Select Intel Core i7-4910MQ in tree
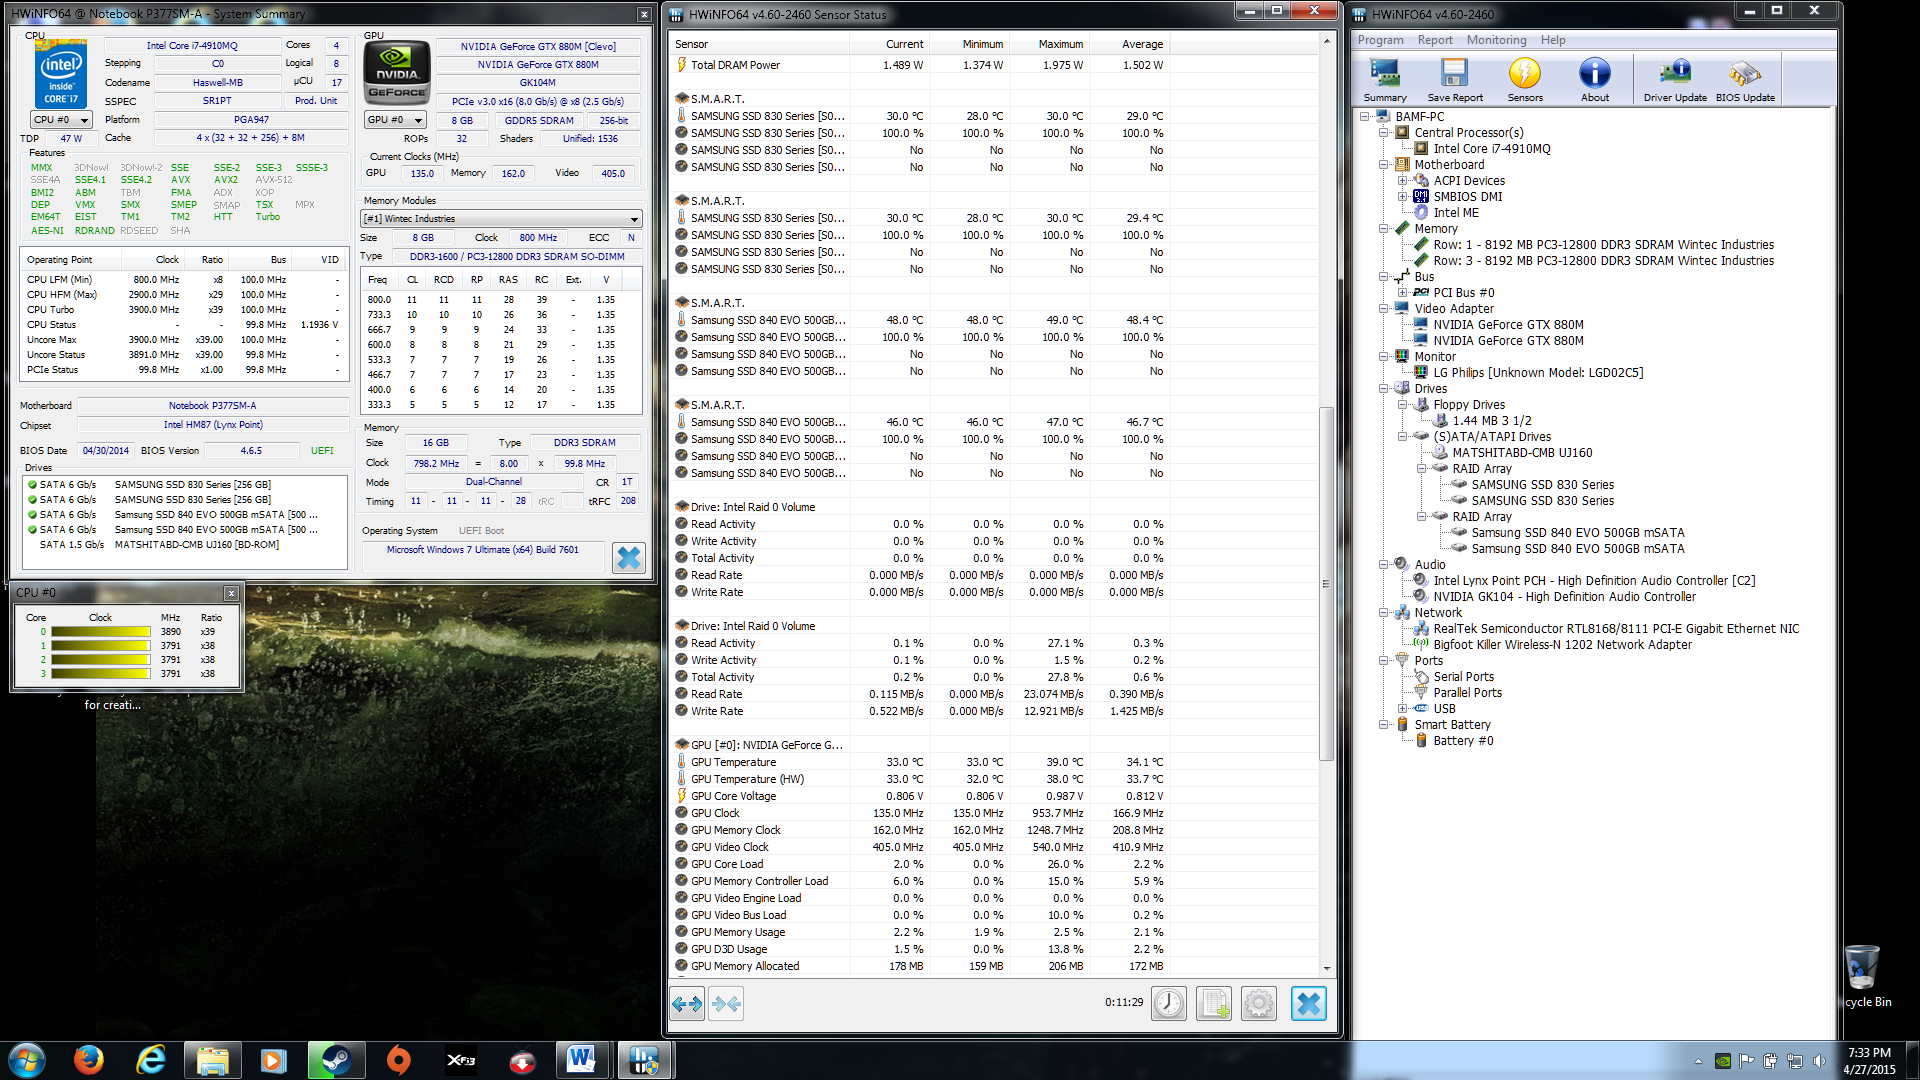The width and height of the screenshot is (1920, 1080). click(x=1492, y=149)
